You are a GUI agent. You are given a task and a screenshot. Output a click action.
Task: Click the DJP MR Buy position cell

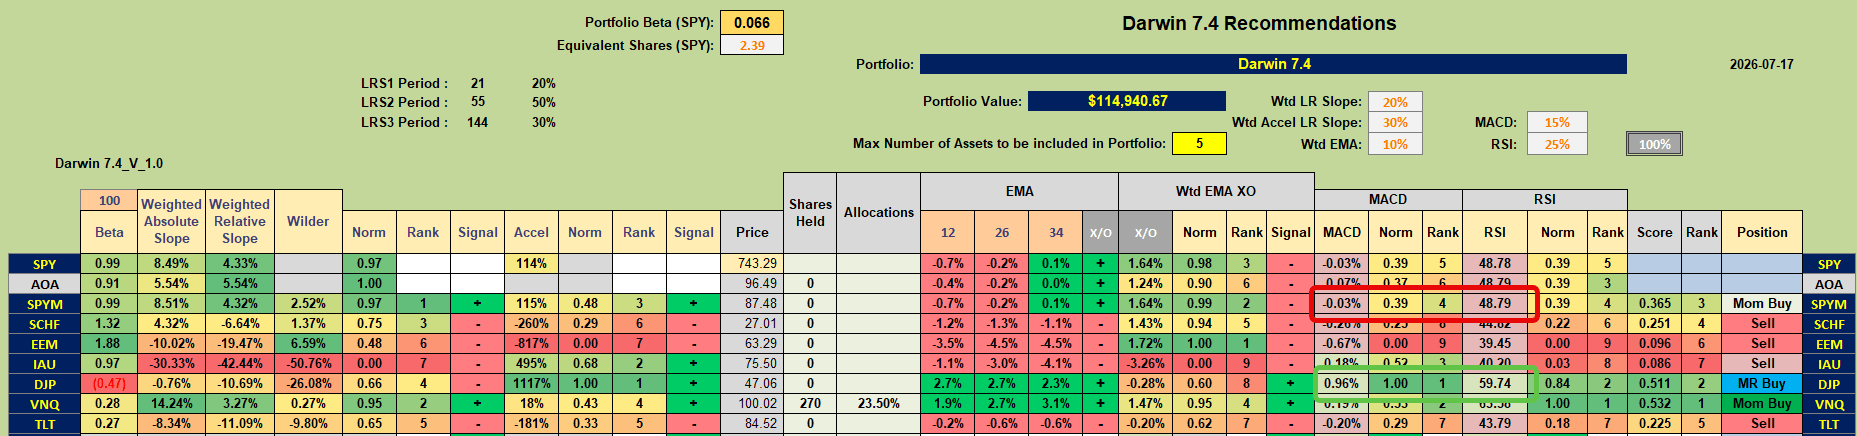(x=1762, y=383)
